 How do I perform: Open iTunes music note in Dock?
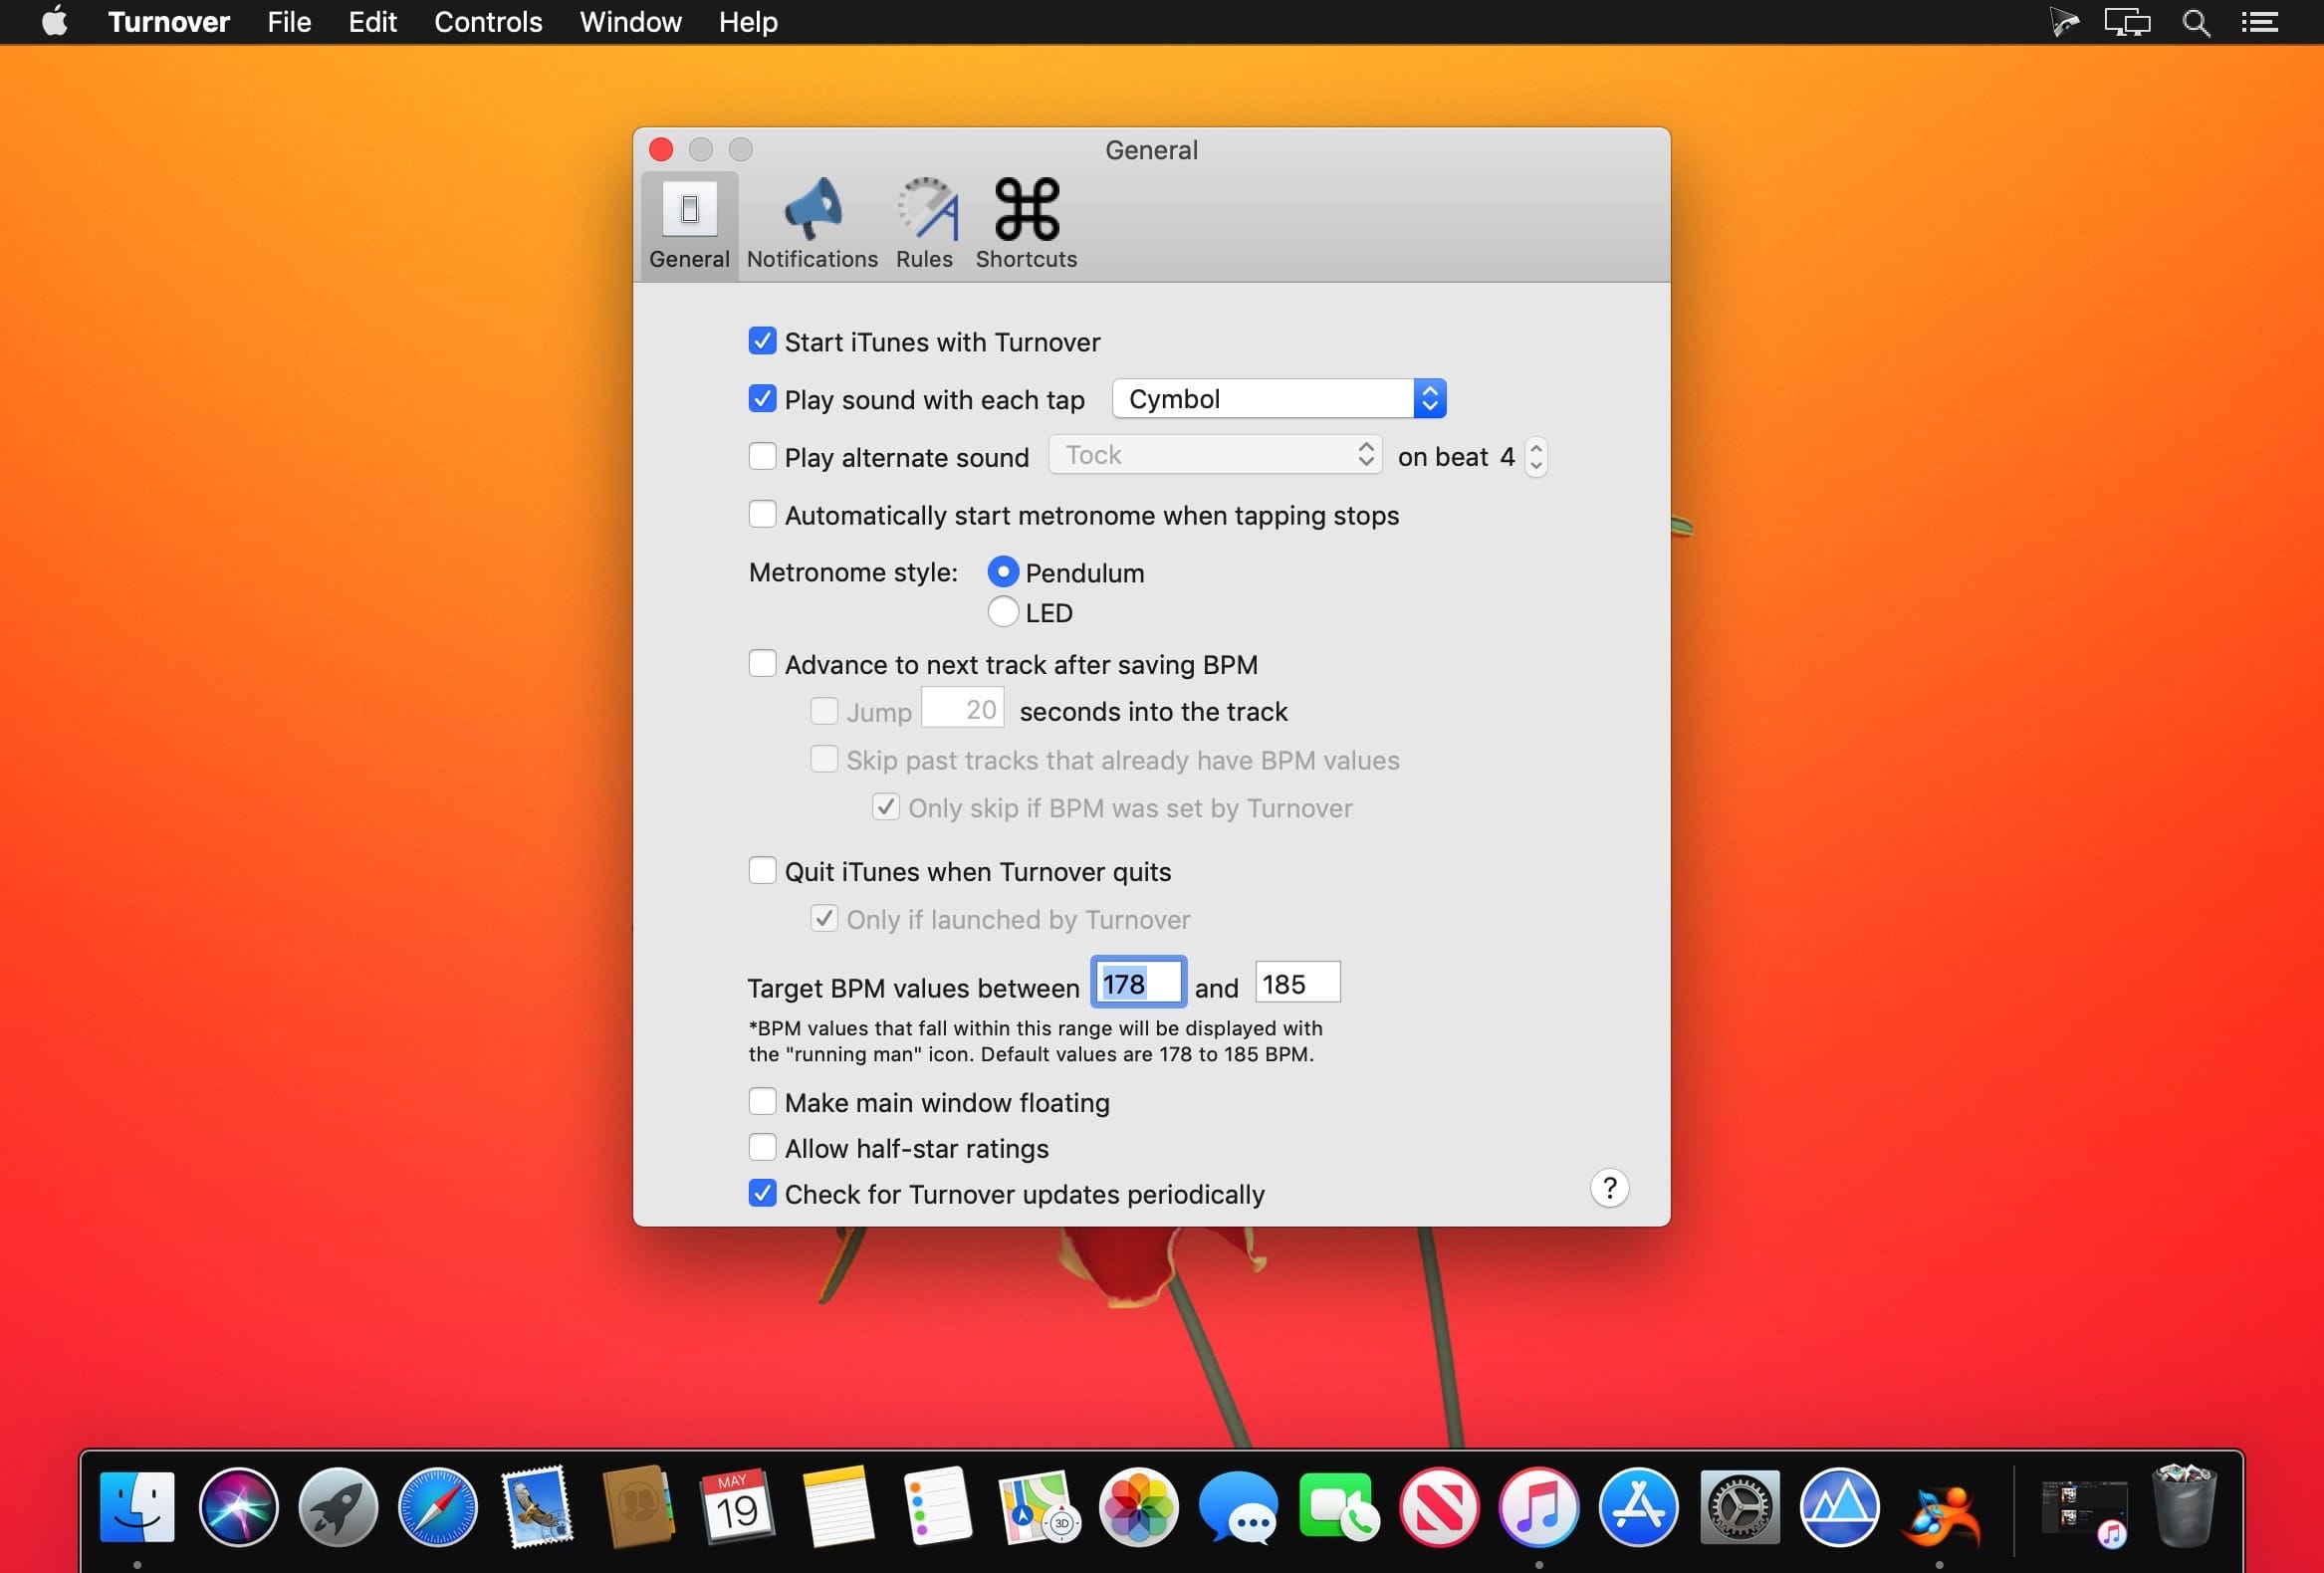point(1539,1507)
